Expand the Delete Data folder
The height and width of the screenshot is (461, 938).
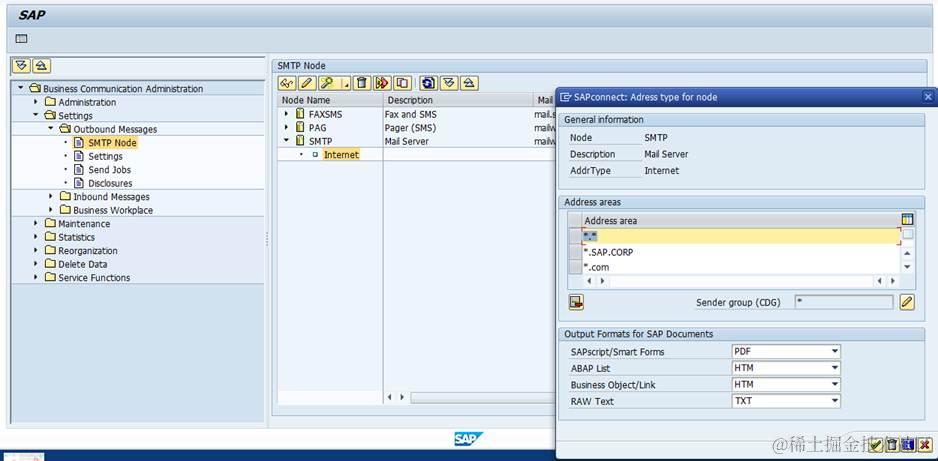[x=36, y=264]
